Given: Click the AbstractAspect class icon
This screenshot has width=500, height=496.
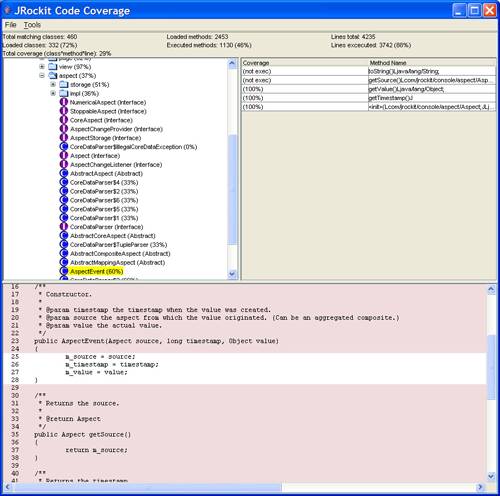Looking at the screenshot, I should point(64,173).
